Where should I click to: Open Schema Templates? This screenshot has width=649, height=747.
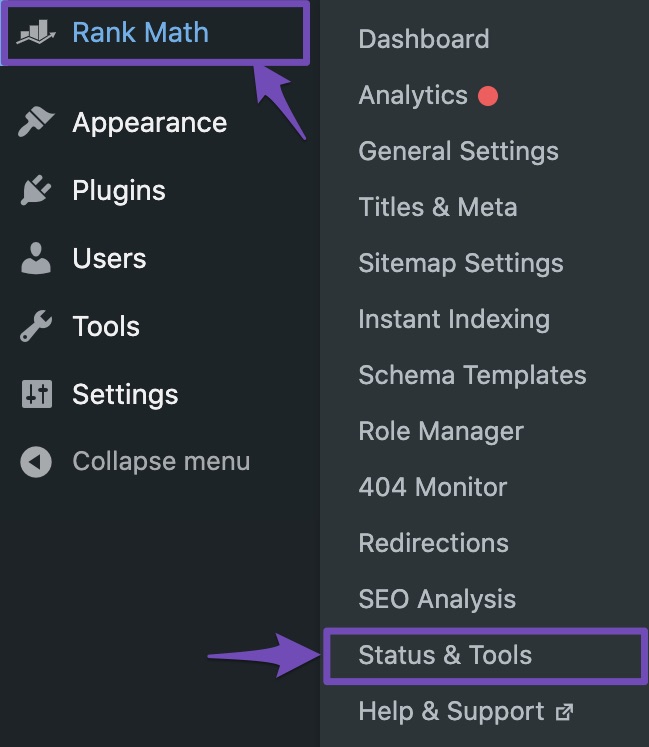click(472, 375)
